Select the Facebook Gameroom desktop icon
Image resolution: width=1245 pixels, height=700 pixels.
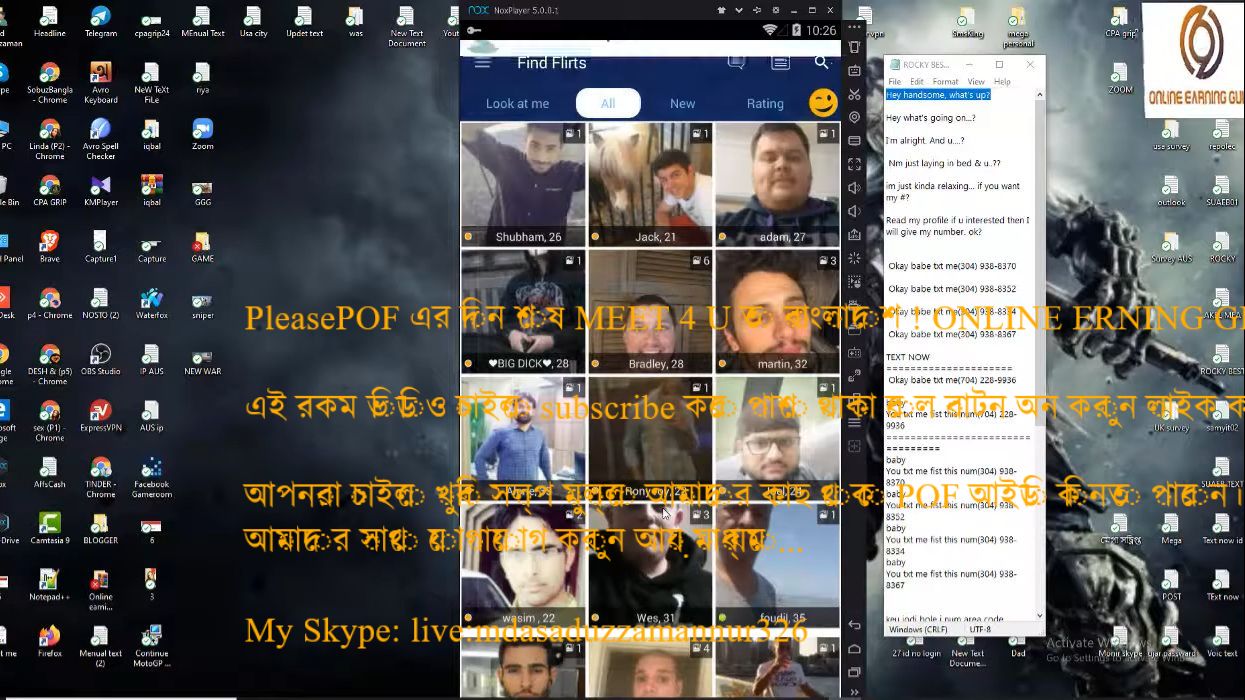[x=151, y=478]
